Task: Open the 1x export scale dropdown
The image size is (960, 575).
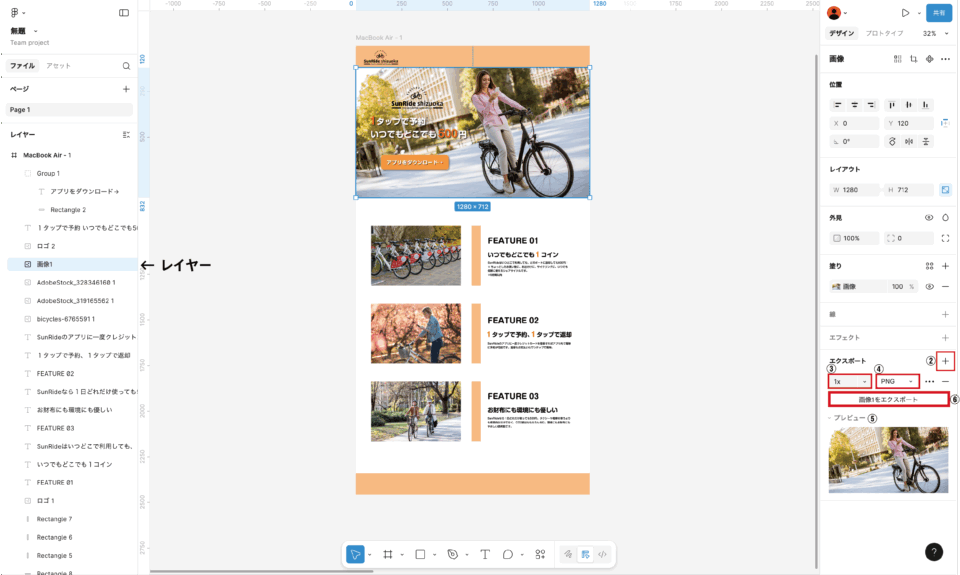Action: 850,381
